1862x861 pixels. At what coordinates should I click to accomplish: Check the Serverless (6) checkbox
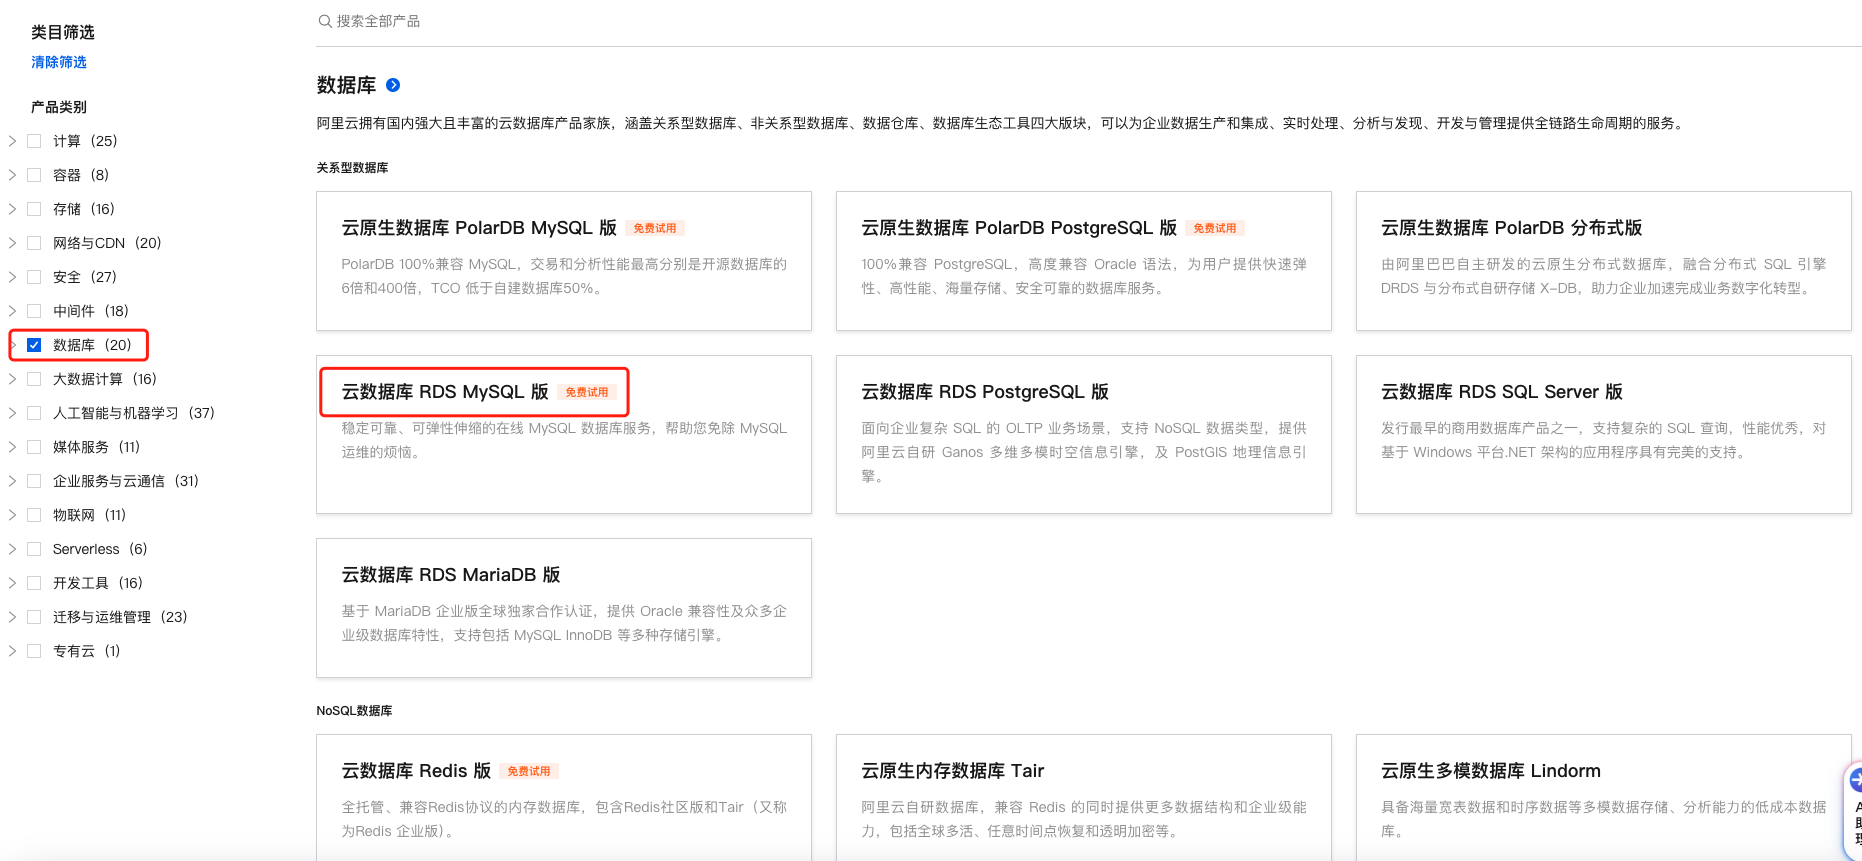pyautogui.click(x=34, y=549)
